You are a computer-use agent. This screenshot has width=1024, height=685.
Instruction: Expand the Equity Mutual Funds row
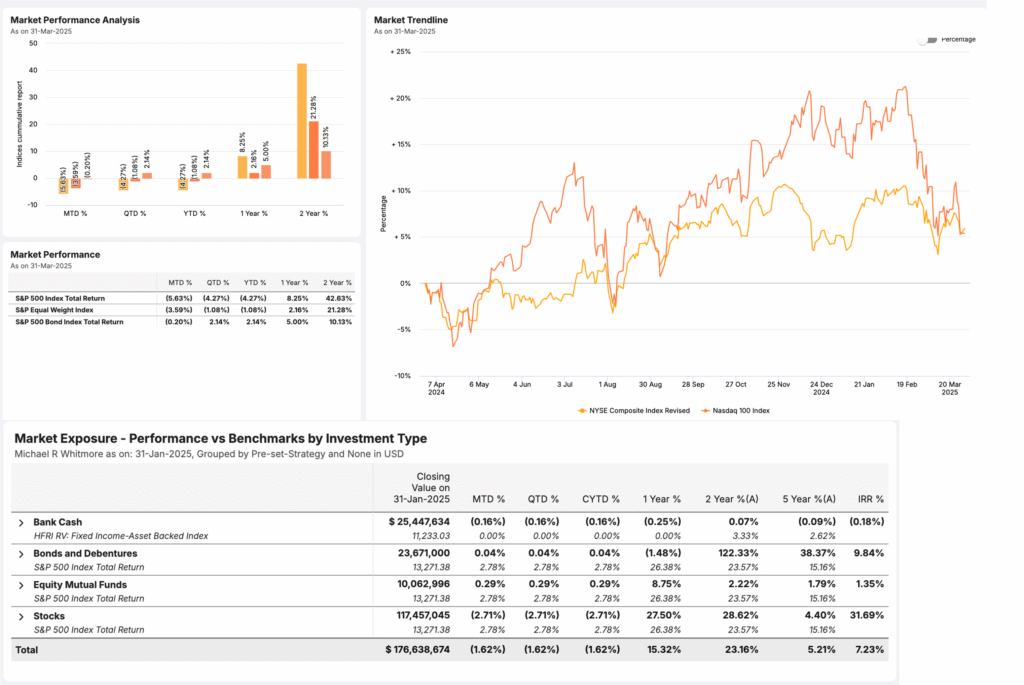pyautogui.click(x=21, y=584)
